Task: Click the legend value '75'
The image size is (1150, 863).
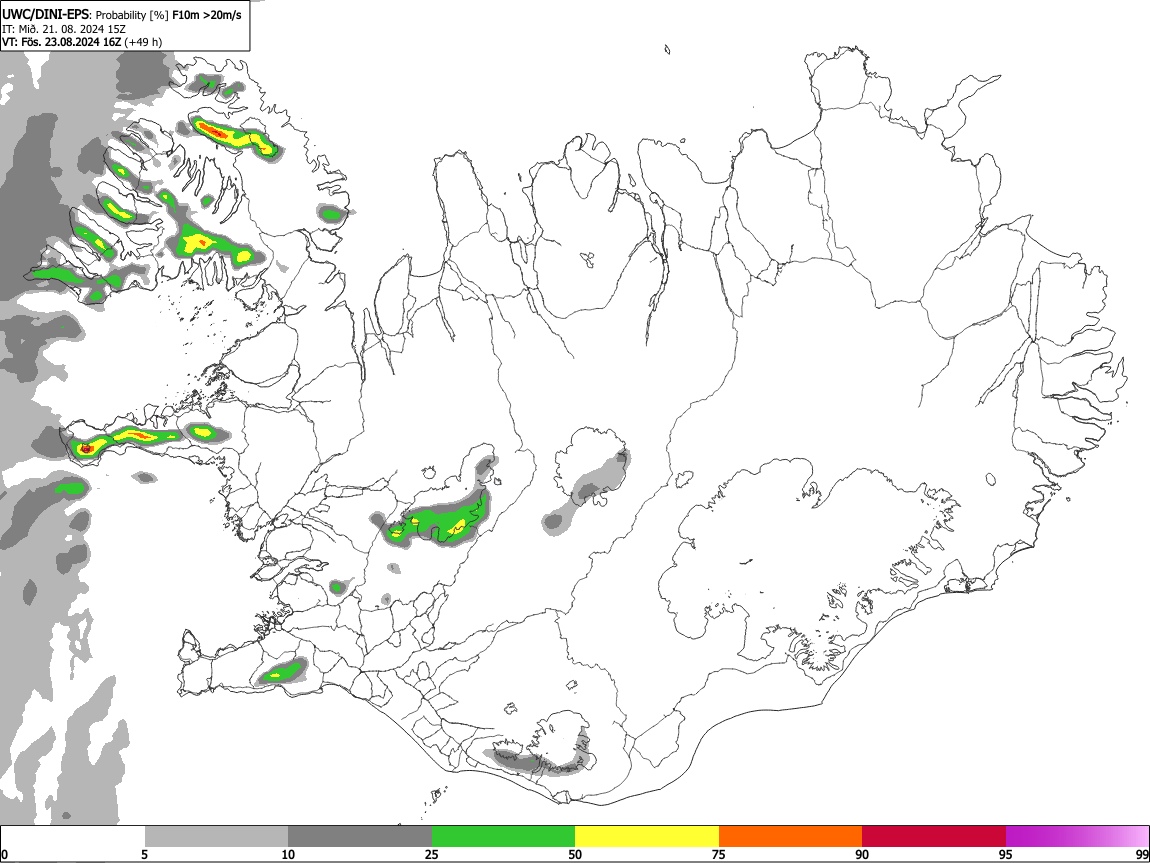Action: 719,854
